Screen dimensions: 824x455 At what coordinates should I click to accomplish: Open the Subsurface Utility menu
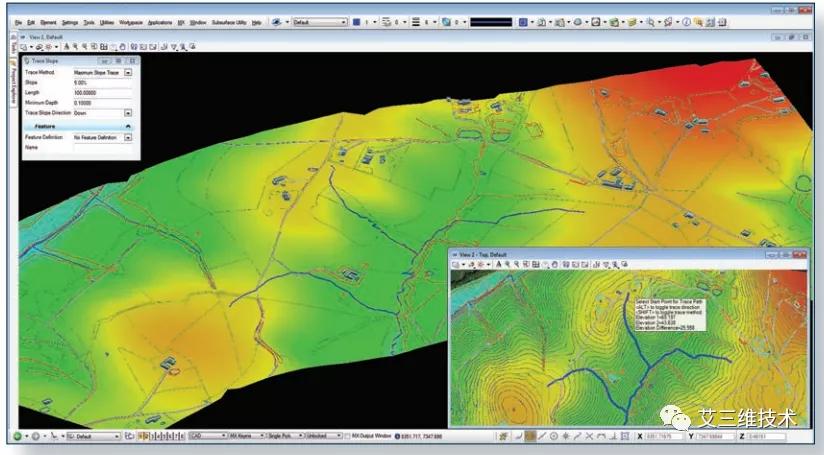pos(229,21)
